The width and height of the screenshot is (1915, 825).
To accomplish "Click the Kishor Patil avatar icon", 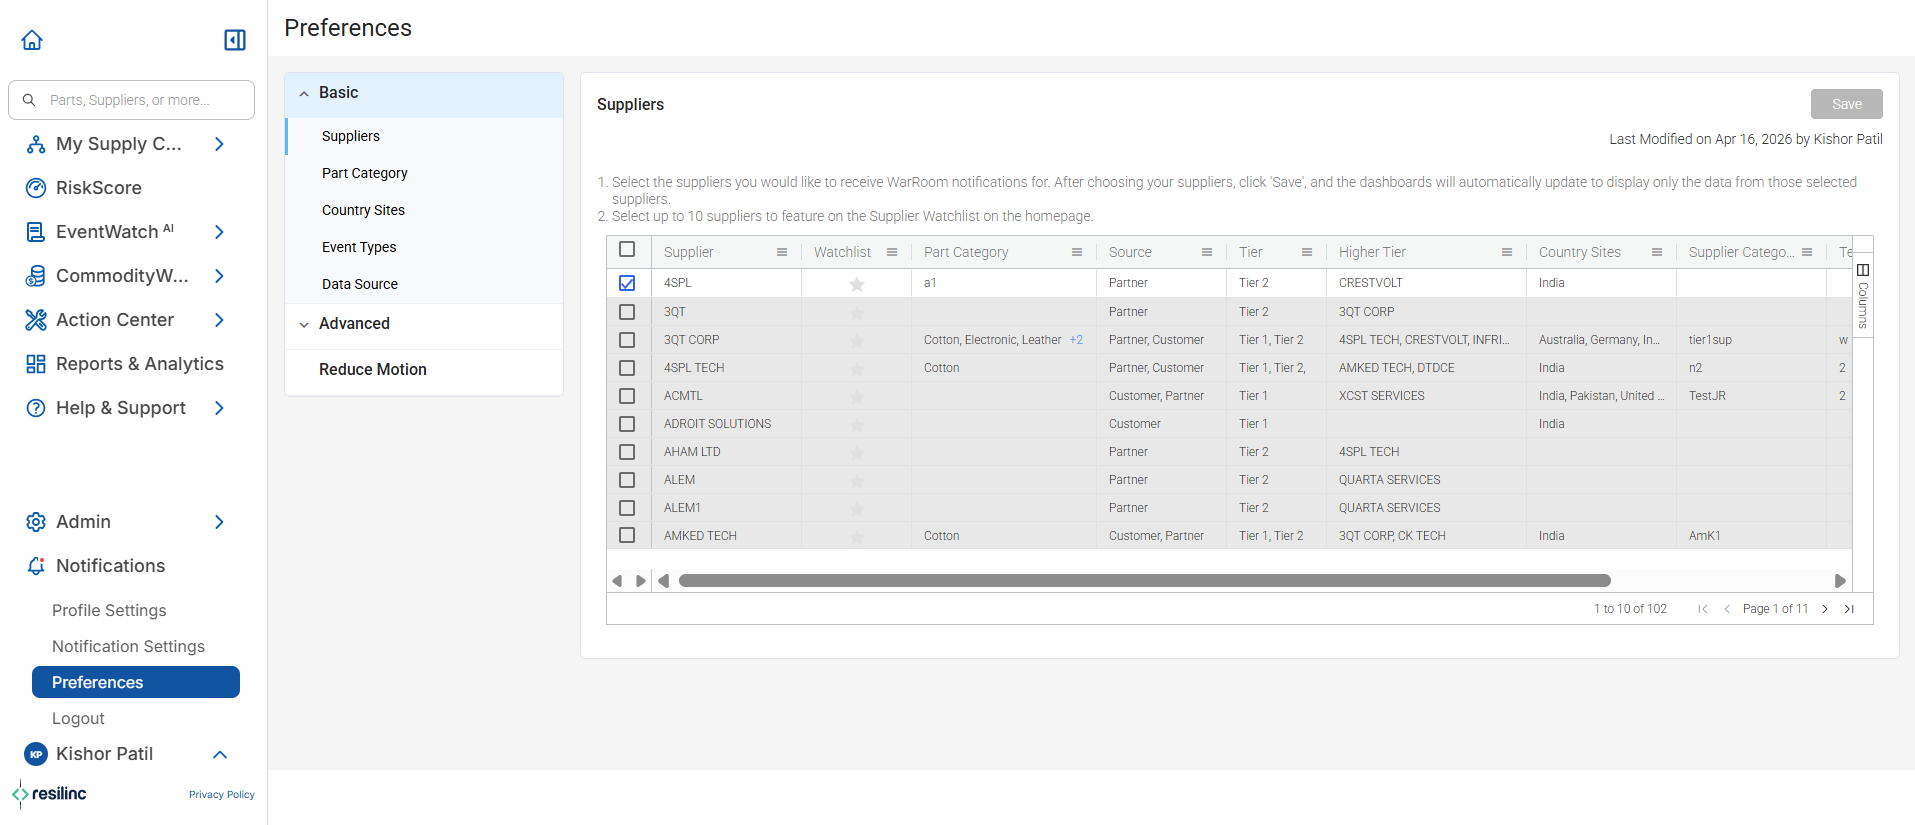I will click(36, 754).
